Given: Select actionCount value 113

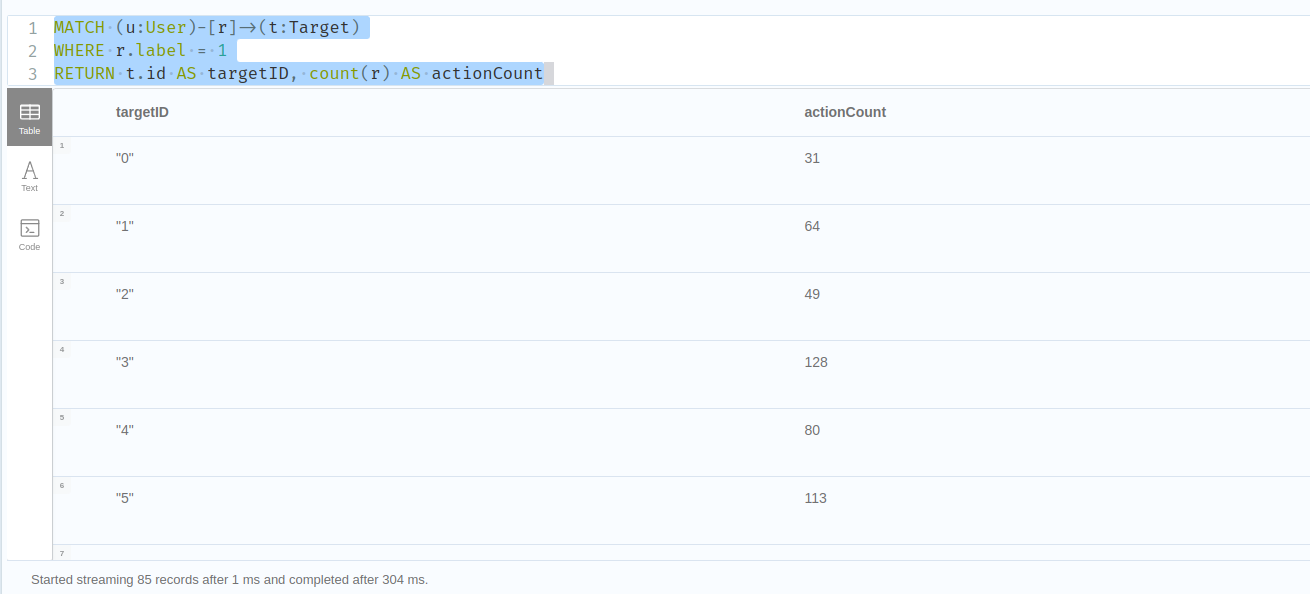Looking at the screenshot, I should click(x=816, y=498).
